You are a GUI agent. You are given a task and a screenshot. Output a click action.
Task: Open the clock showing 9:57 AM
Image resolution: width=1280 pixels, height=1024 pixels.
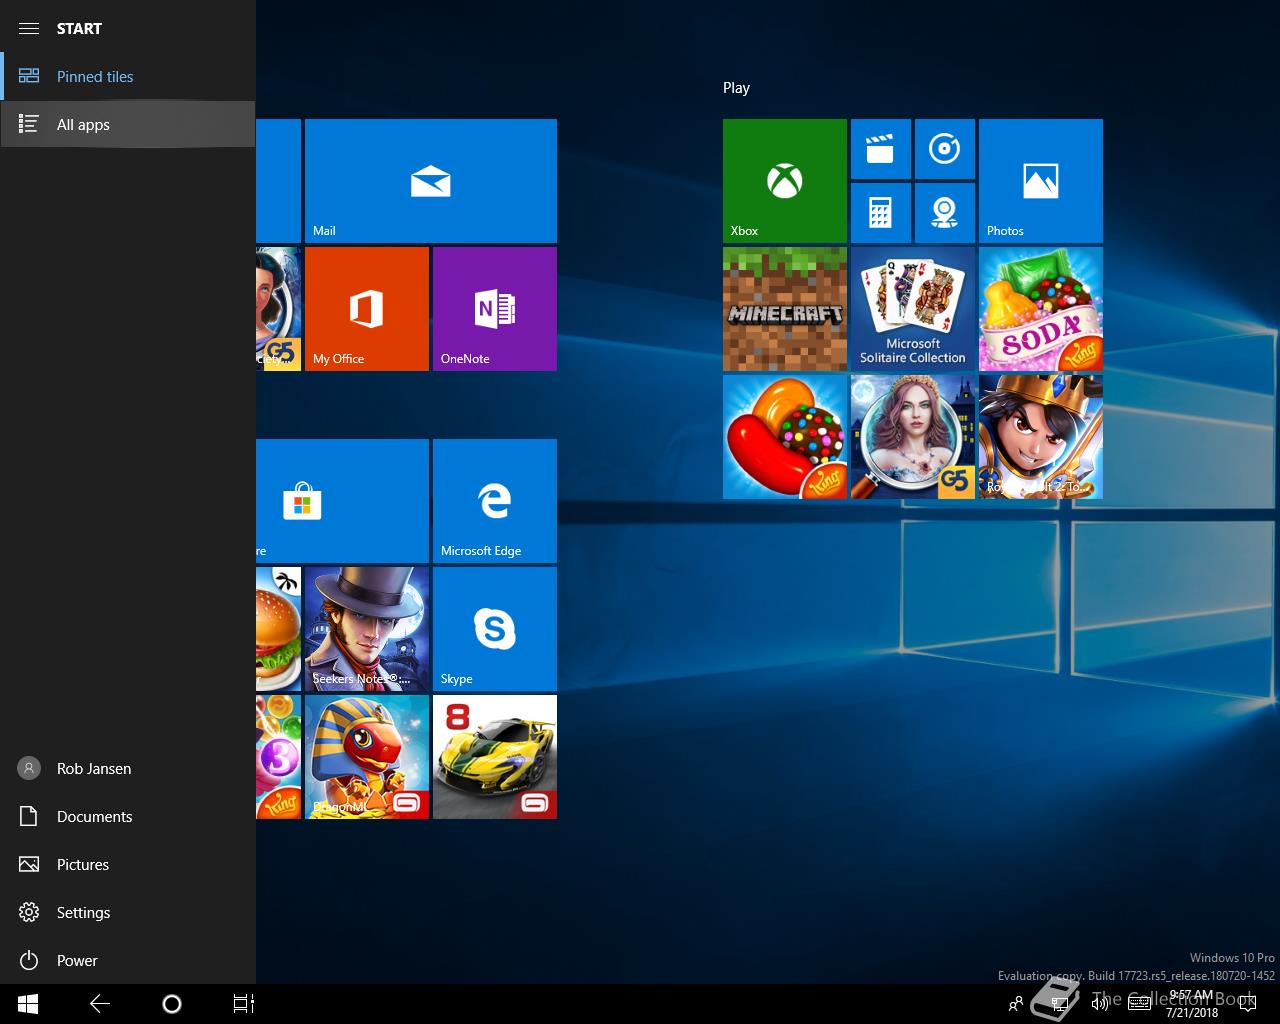point(1190,1004)
